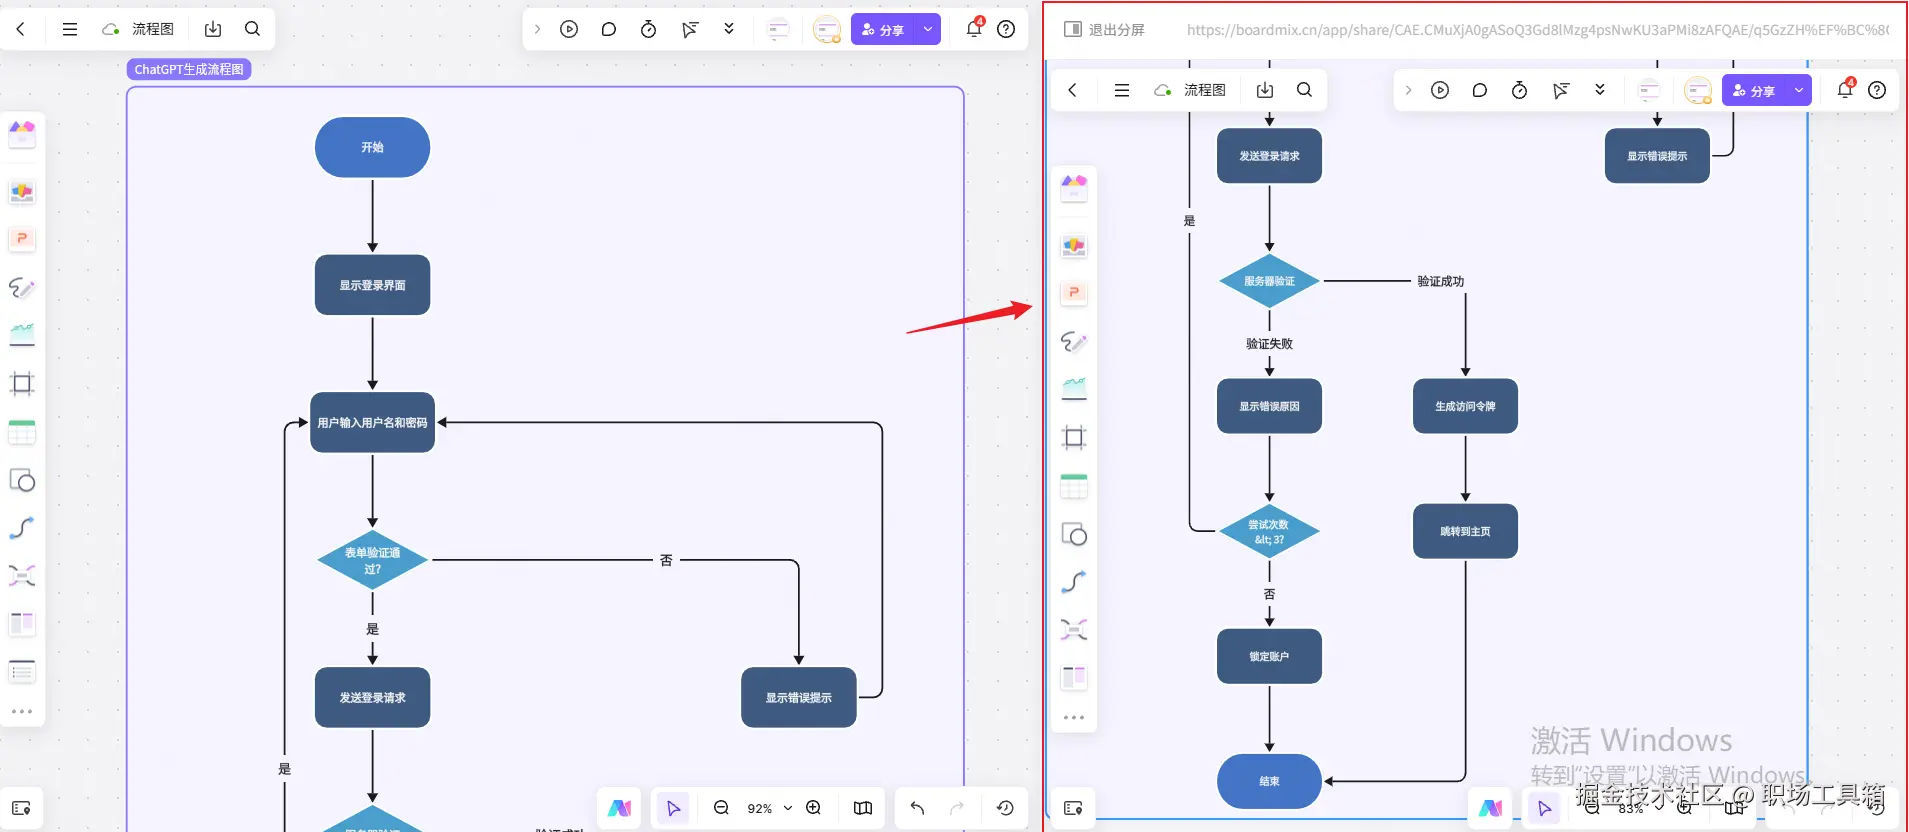Viewport: 1909px width, 832px height.
Task: Select the cursor tool in left pane
Action: pyautogui.click(x=673, y=808)
